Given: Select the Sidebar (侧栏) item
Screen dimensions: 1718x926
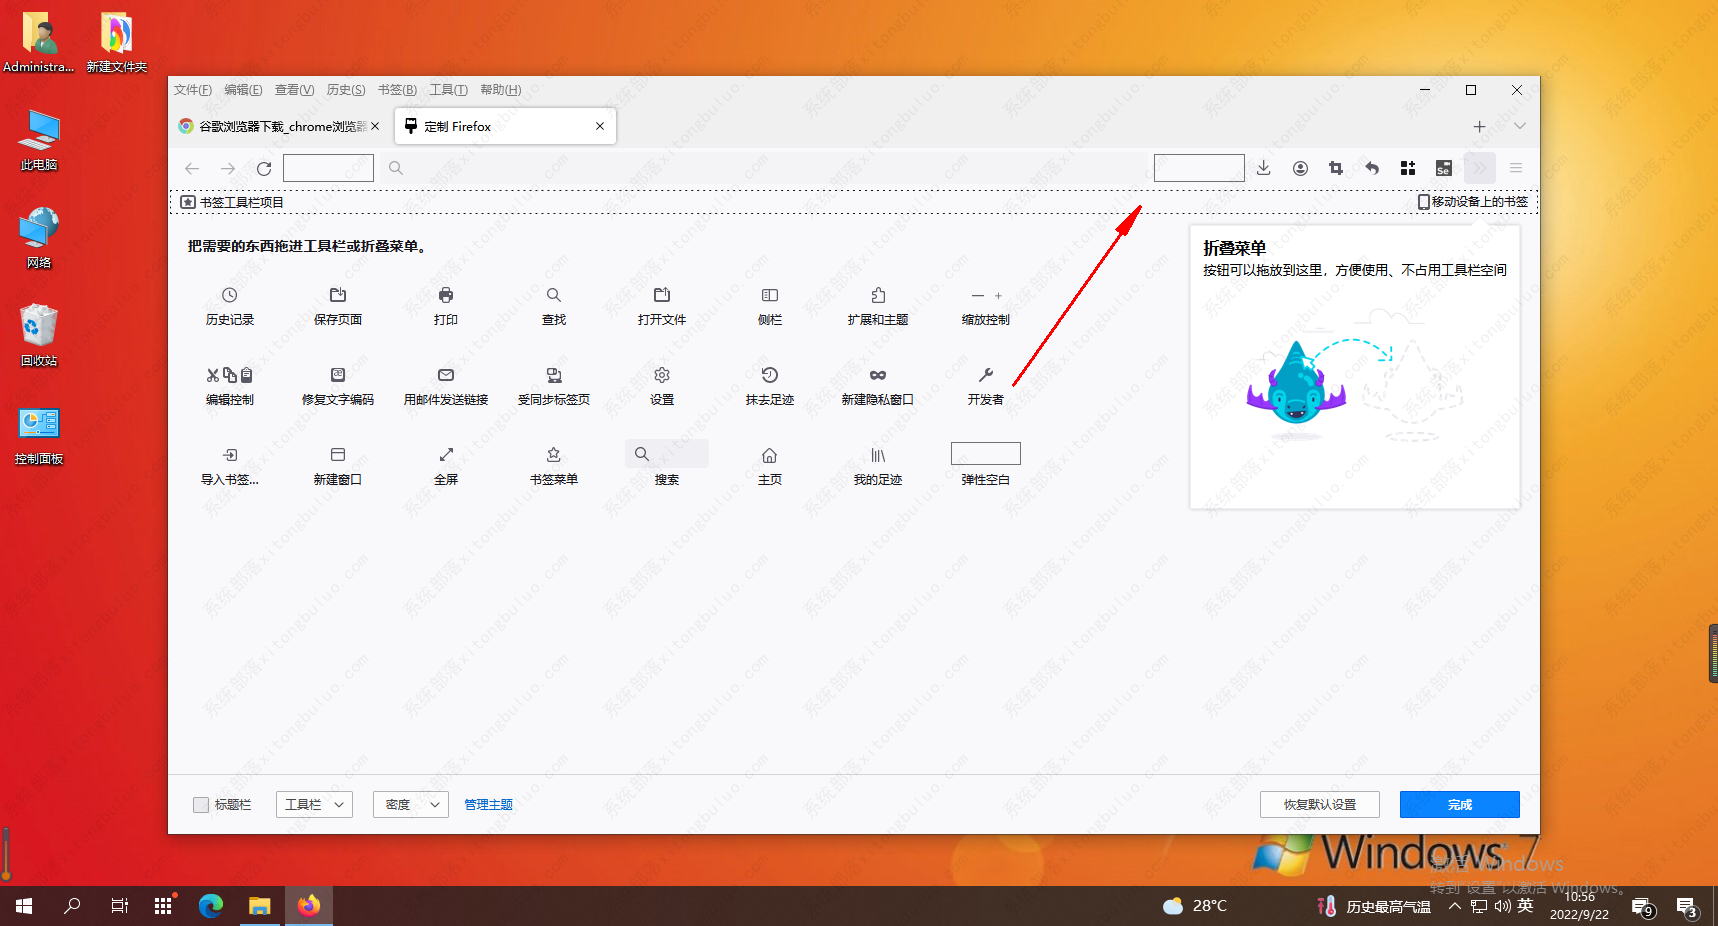Looking at the screenshot, I should [770, 306].
